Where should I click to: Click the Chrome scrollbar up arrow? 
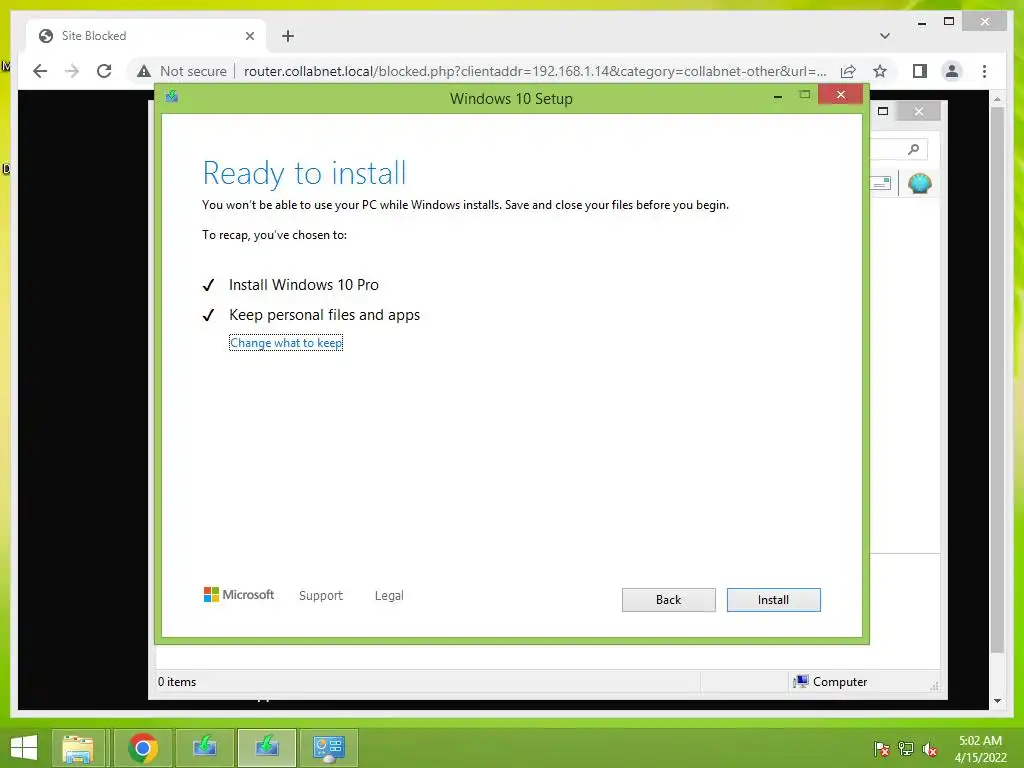coord(997,99)
